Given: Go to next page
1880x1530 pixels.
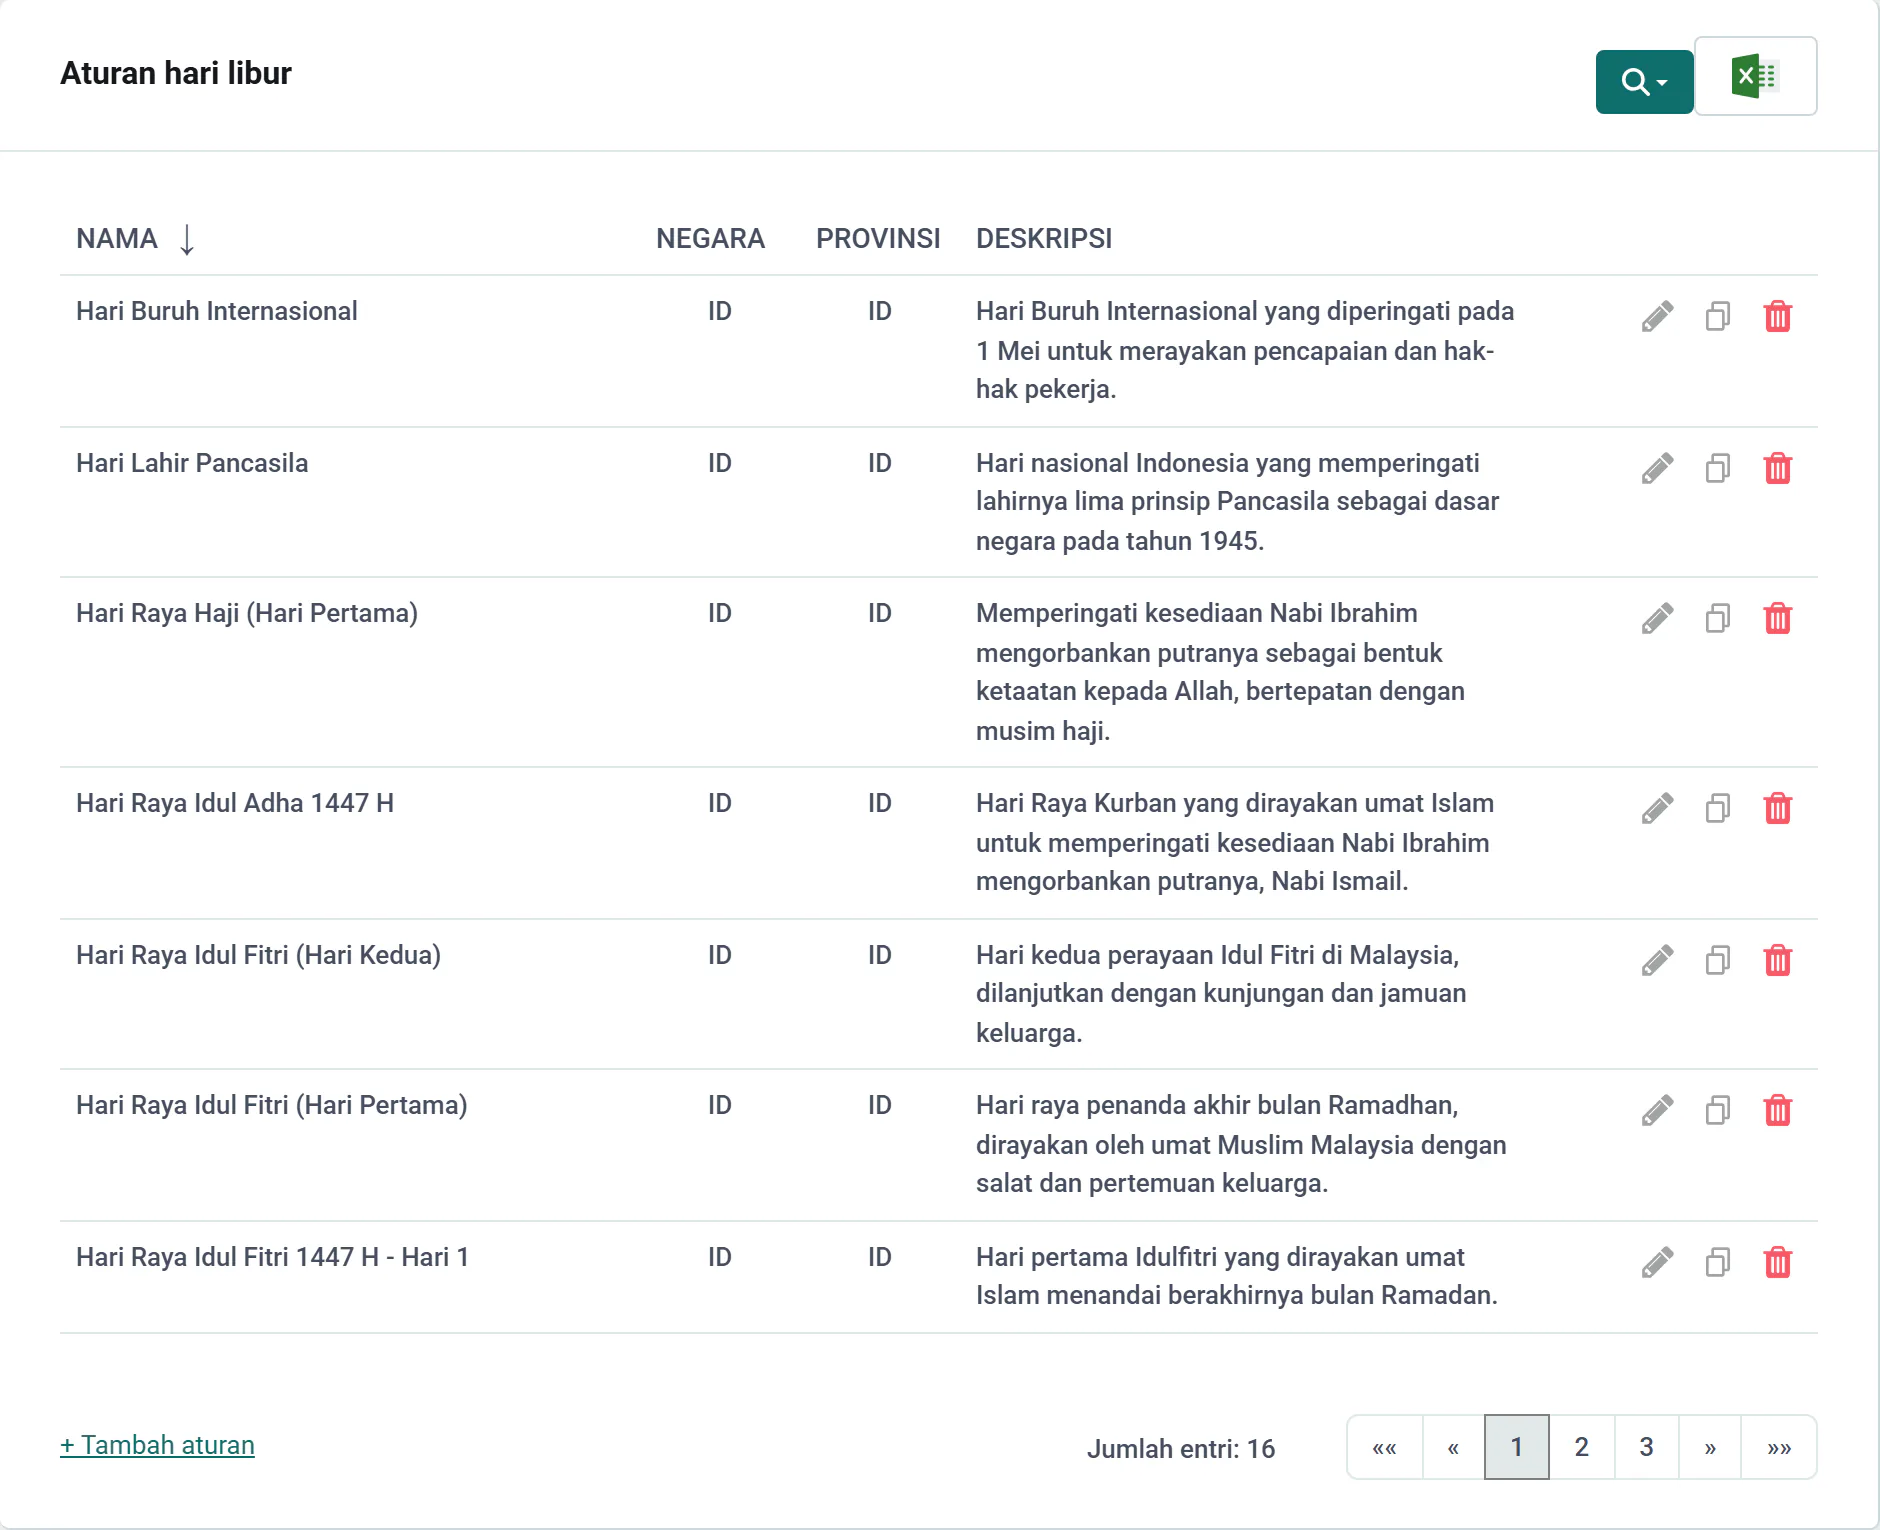Looking at the screenshot, I should pos(1710,1447).
